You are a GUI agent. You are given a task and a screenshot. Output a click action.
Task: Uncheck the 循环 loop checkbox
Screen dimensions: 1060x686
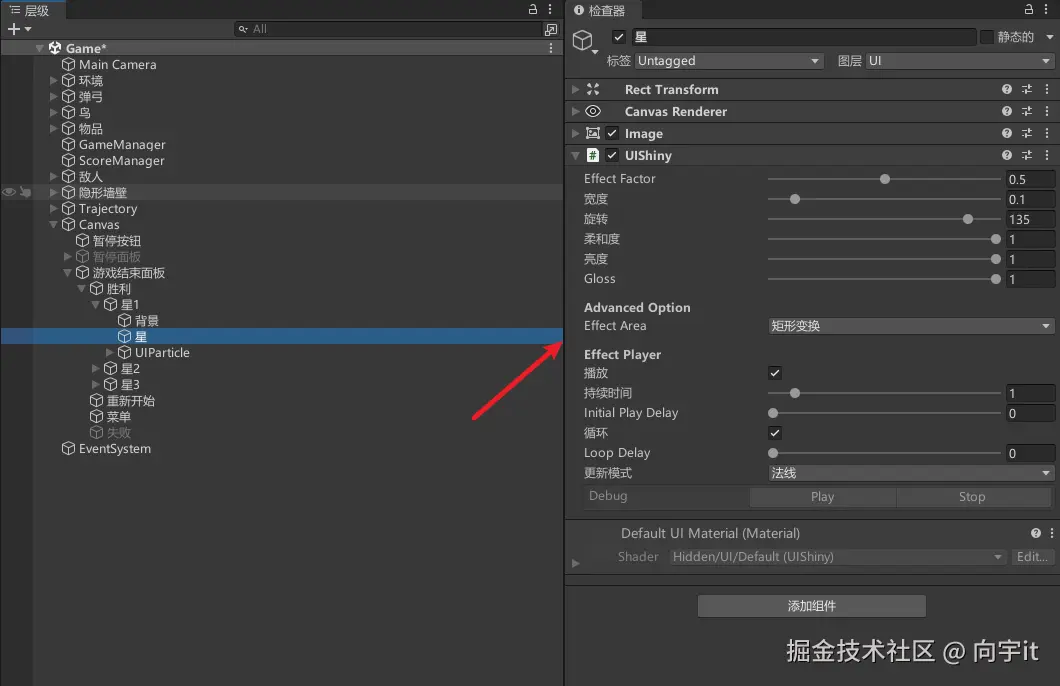point(775,433)
